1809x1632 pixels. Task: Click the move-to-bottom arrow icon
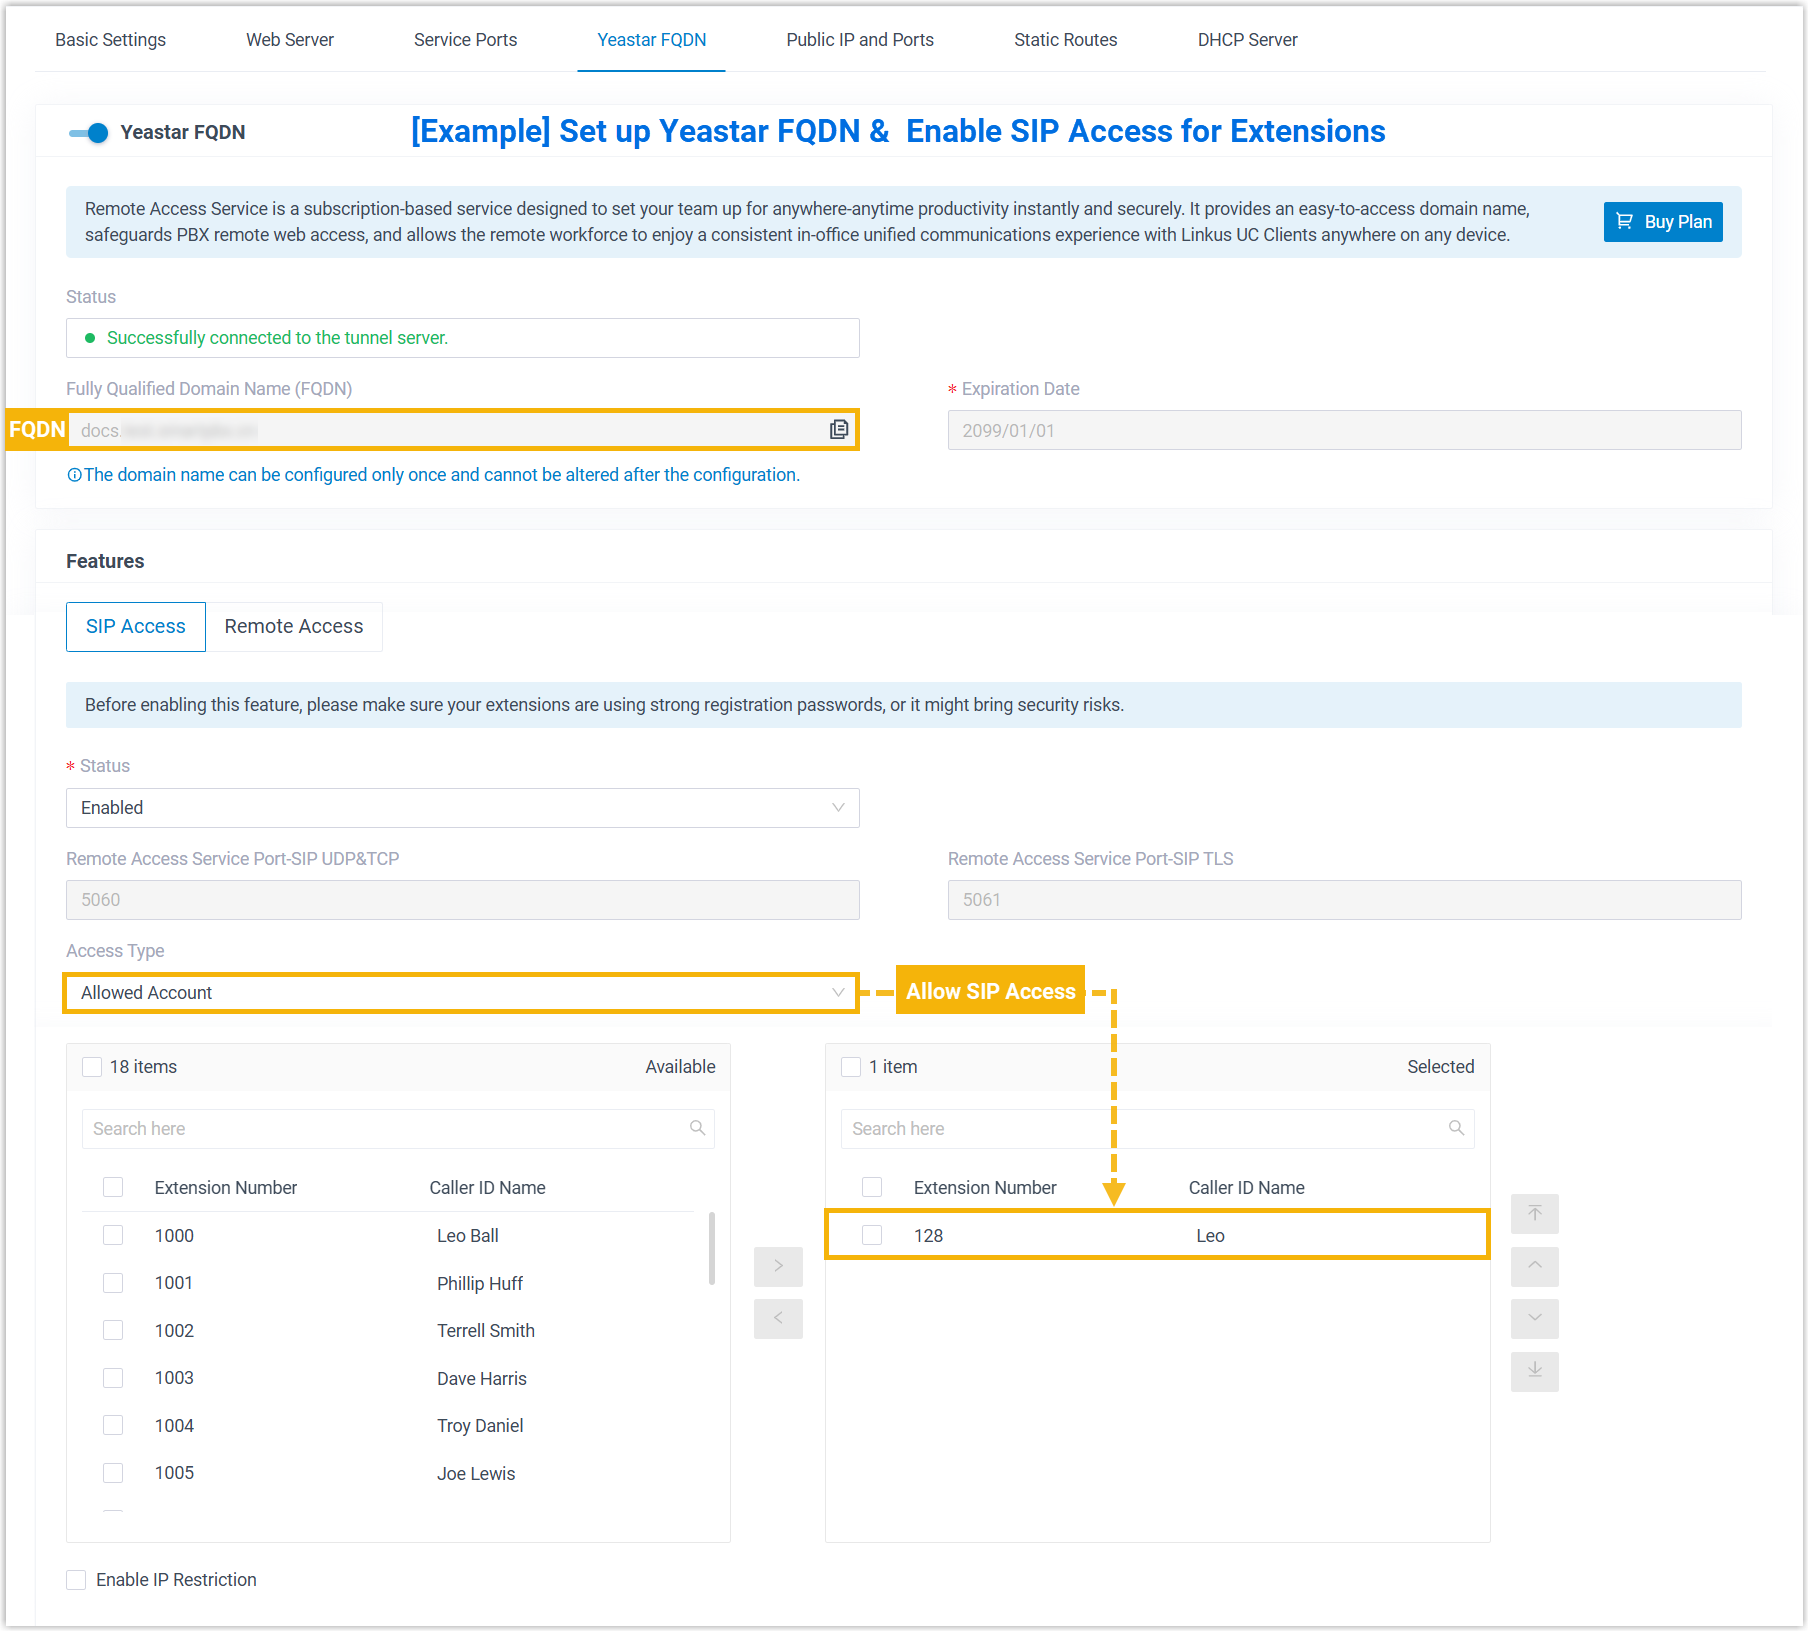pyautogui.click(x=1534, y=1371)
